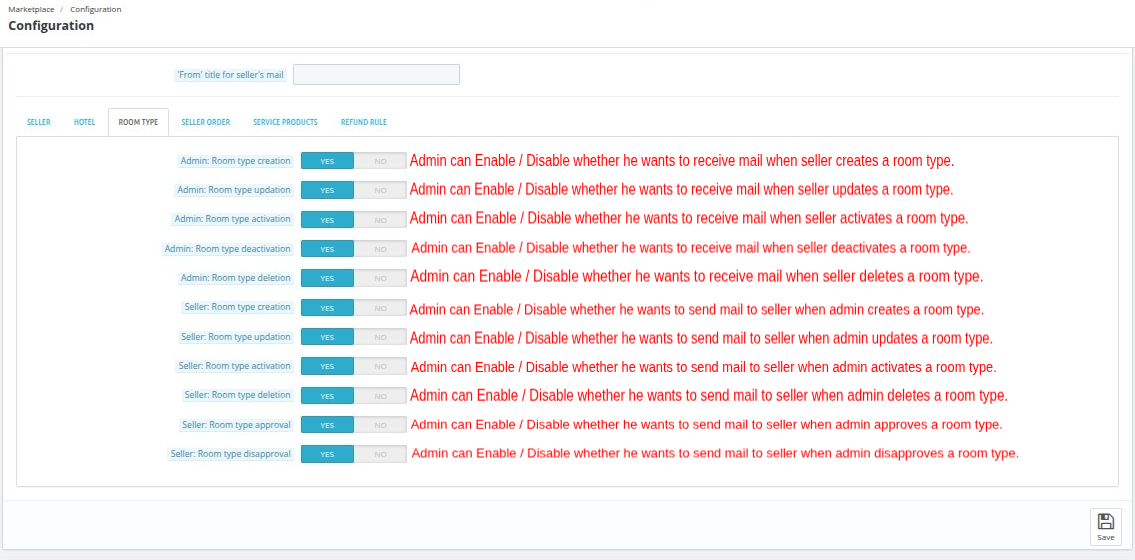The width and height of the screenshot is (1135, 560).
Task: Set Admin: Room type activation to YES
Action: click(327, 219)
